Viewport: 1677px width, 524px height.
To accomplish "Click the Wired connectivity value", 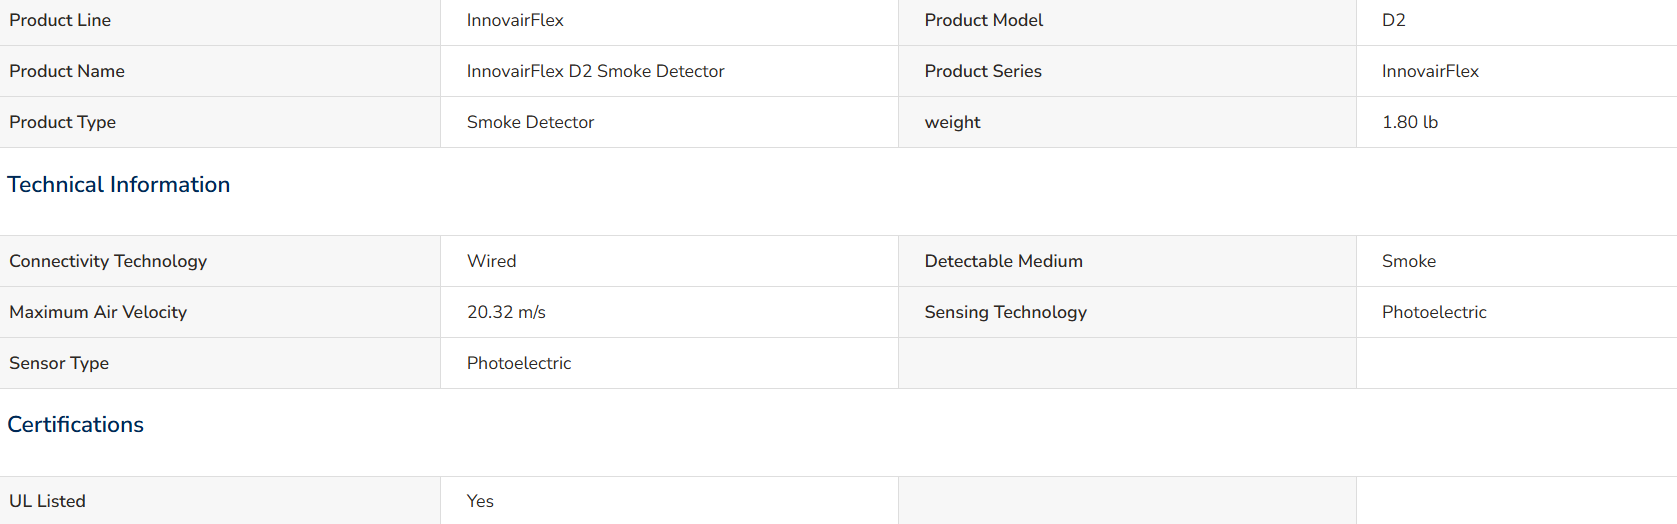I will tap(491, 261).
